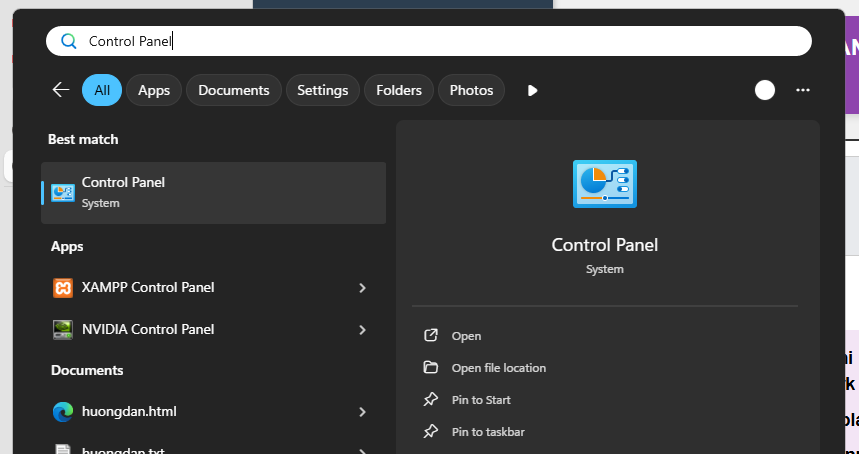859x454 pixels.
Task: Go back with the left arrow
Action: (x=61, y=90)
